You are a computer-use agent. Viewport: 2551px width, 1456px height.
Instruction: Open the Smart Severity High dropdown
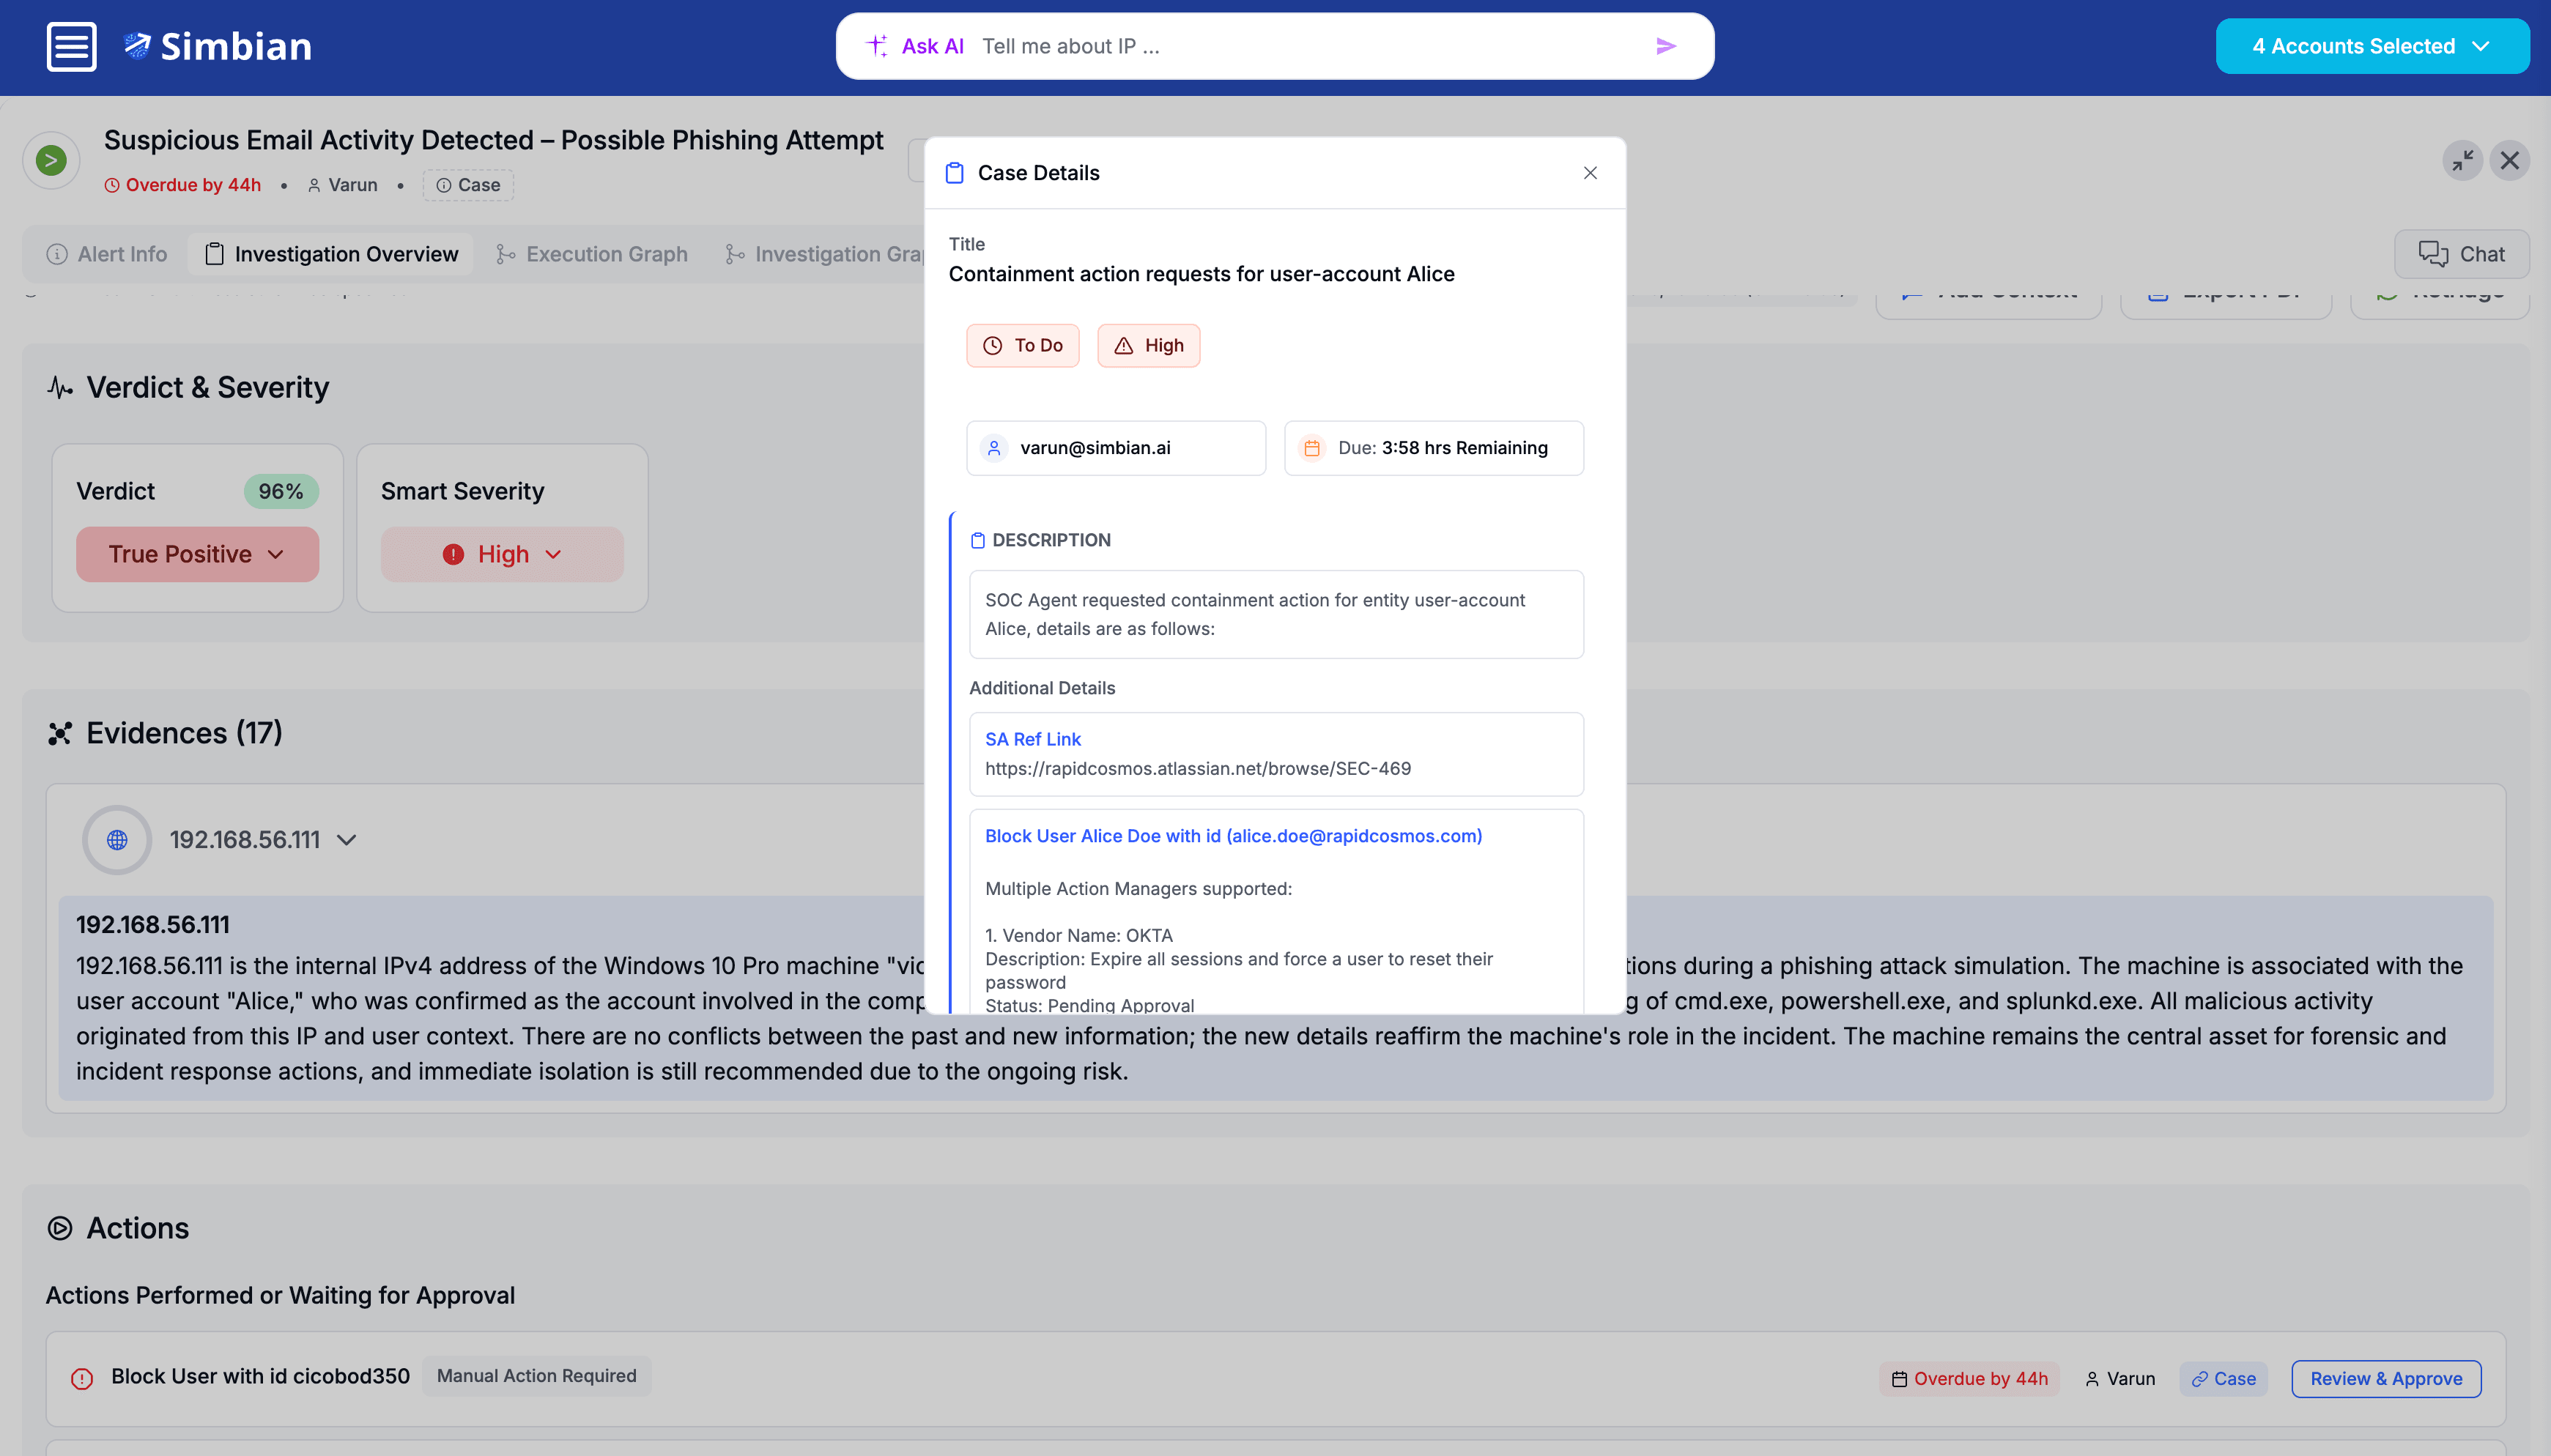pos(502,554)
